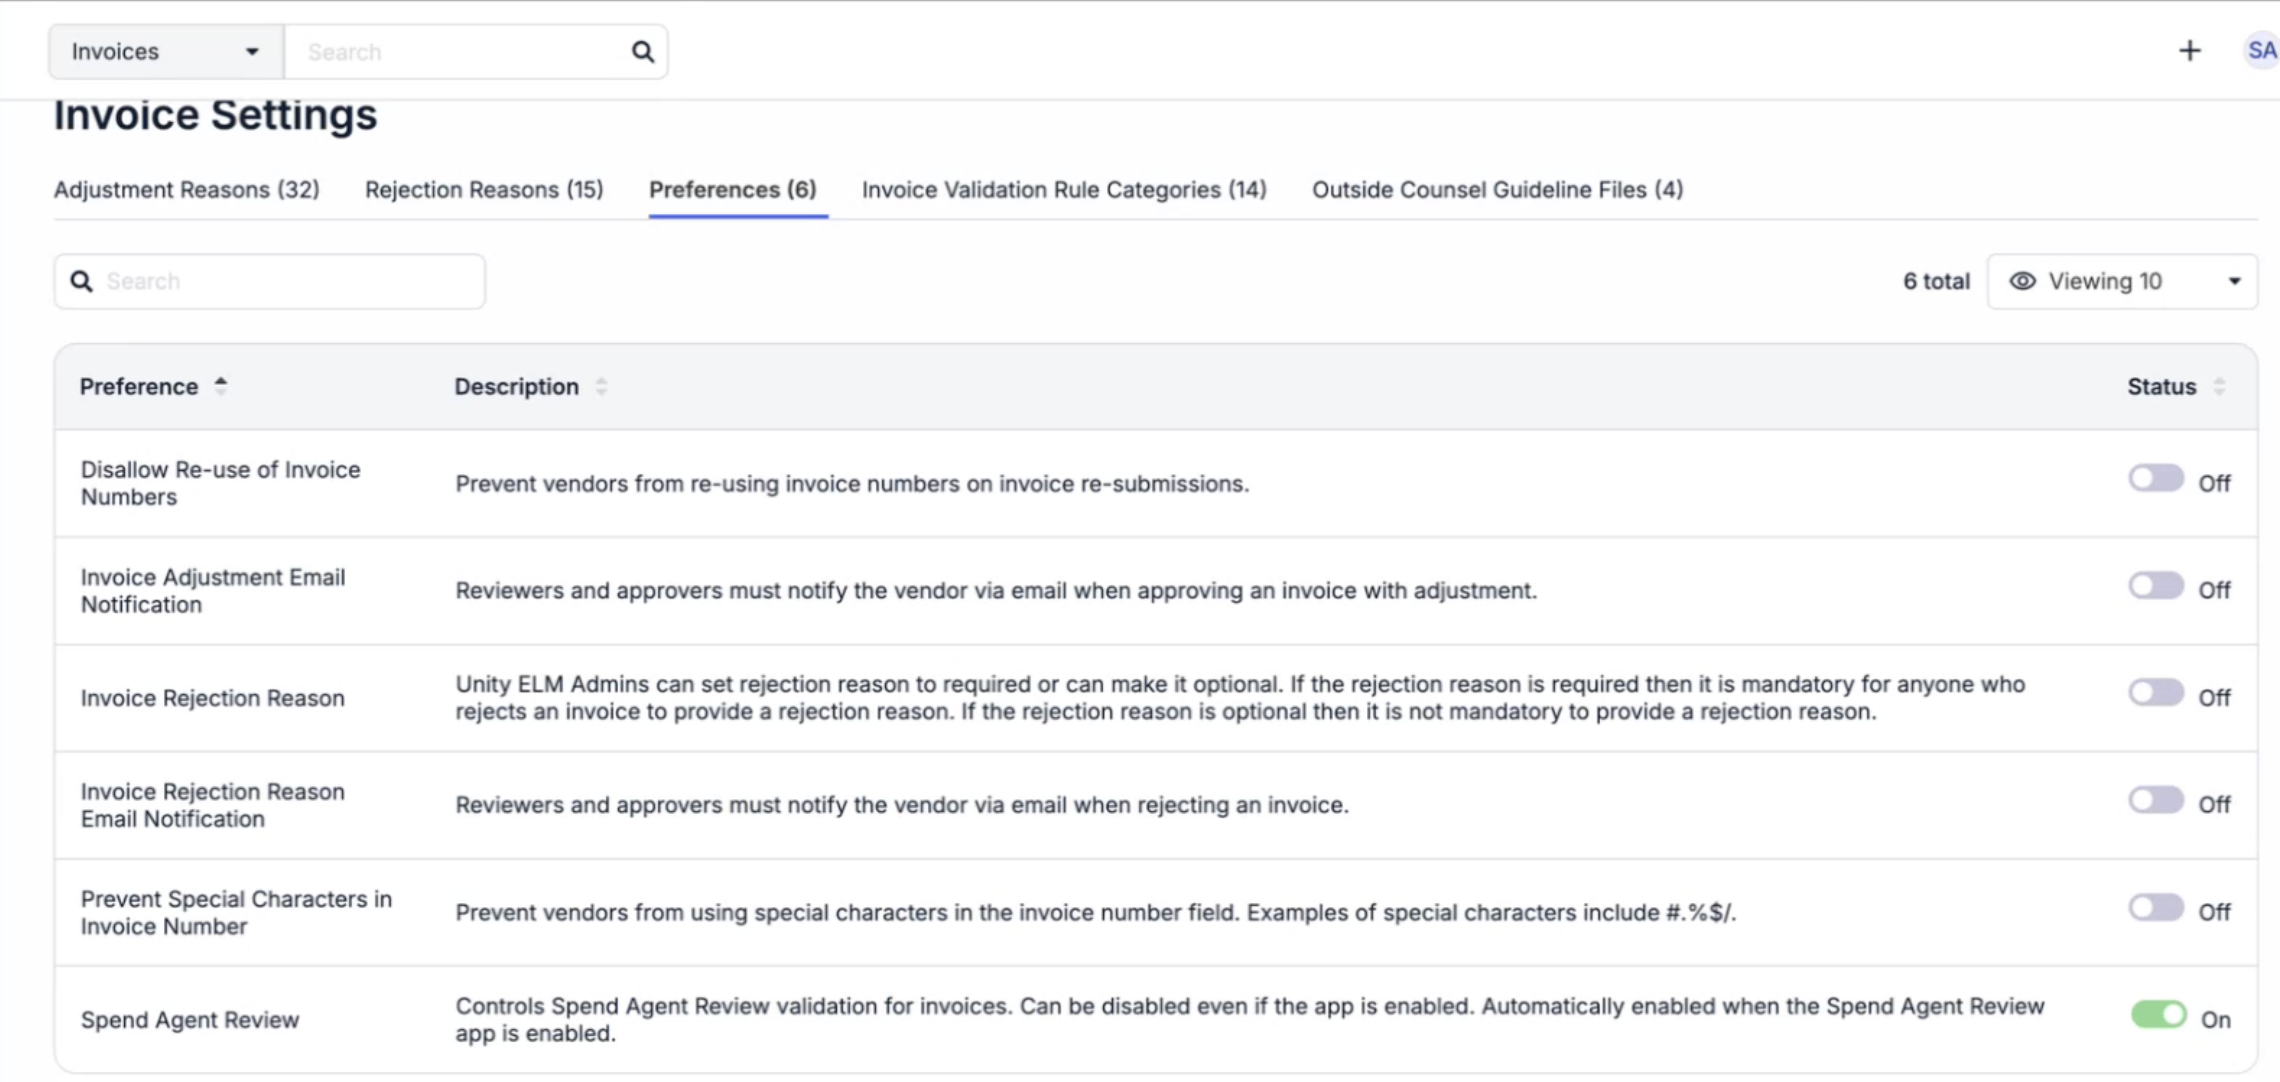The height and width of the screenshot is (1082, 2280).
Task: Open the Invoices category dropdown
Action: pos(166,52)
